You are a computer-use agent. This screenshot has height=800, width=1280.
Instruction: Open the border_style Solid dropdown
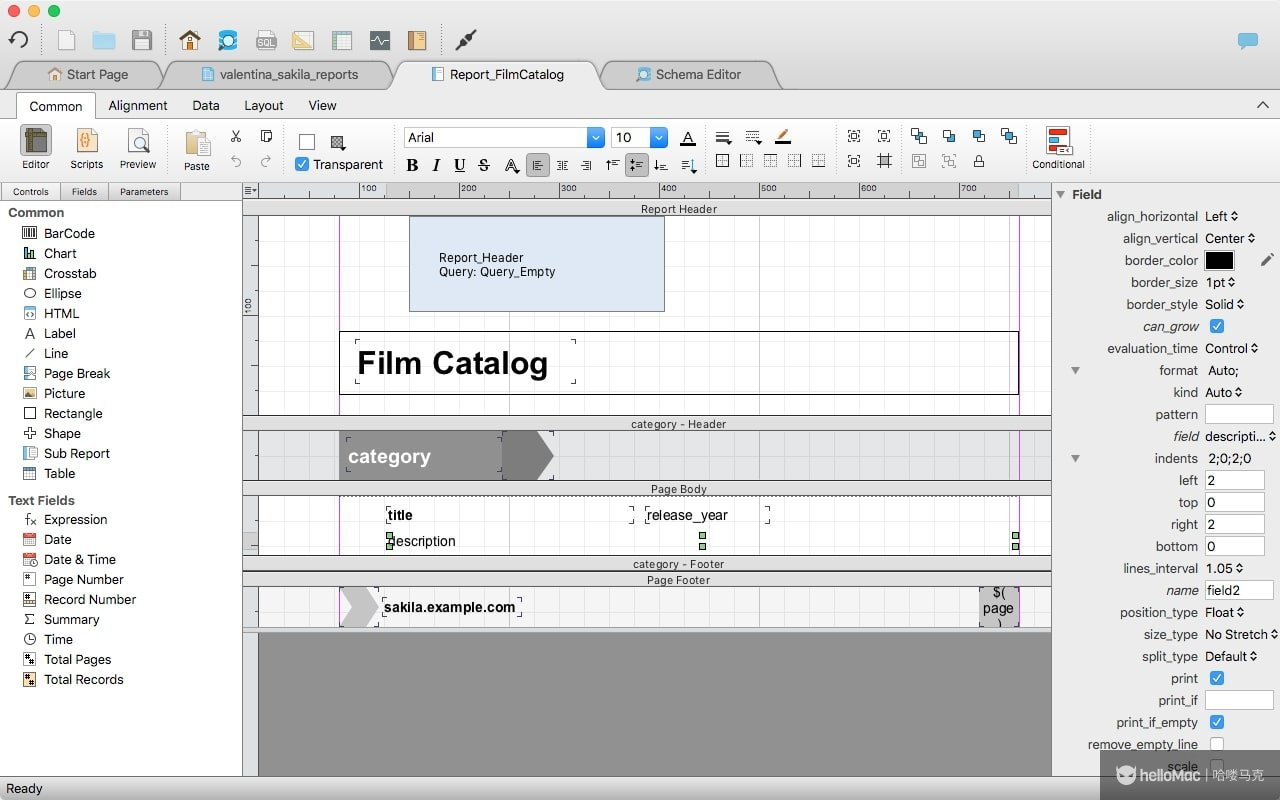(1224, 304)
